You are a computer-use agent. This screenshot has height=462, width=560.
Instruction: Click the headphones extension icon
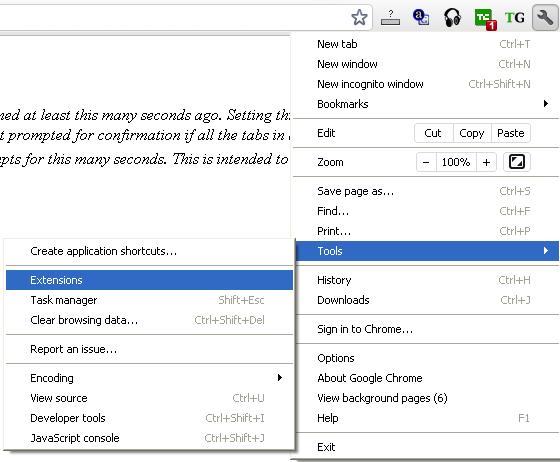[452, 17]
